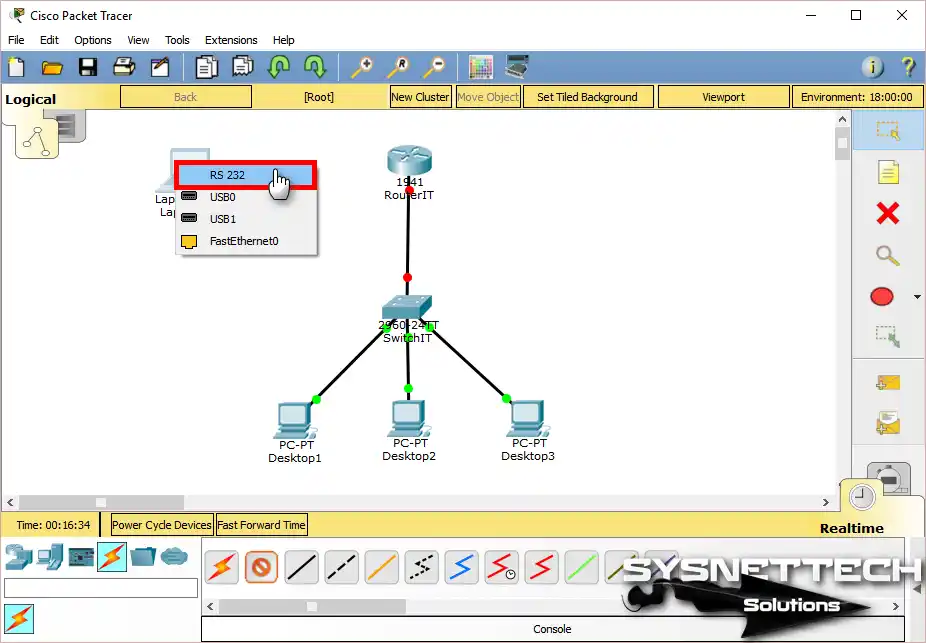The width and height of the screenshot is (926, 643).
Task: Expand the shape tool dropdown arrow
Action: [x=917, y=297]
